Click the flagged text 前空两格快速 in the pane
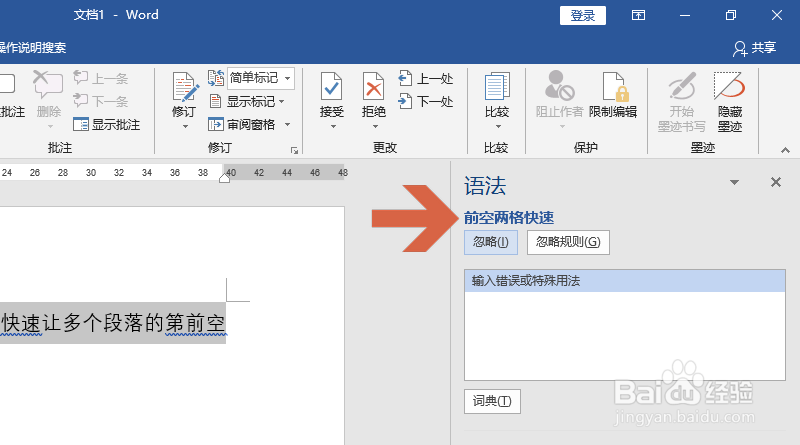The width and height of the screenshot is (800, 445). [x=509, y=218]
